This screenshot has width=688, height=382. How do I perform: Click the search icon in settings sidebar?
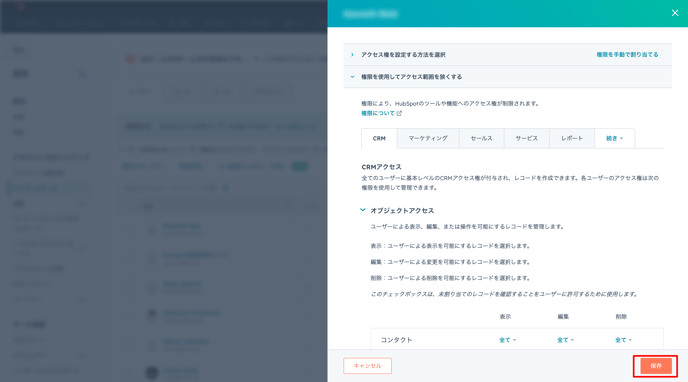(x=82, y=74)
